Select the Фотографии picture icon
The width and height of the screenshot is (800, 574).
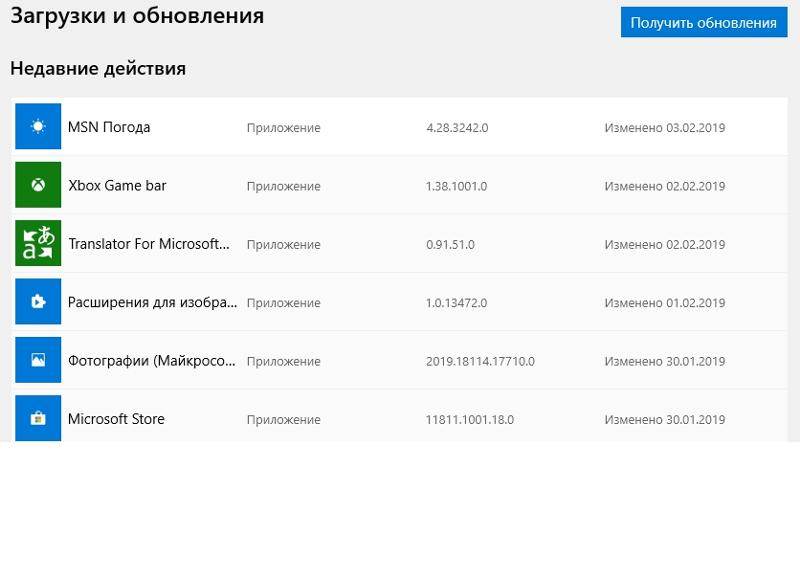(x=38, y=360)
